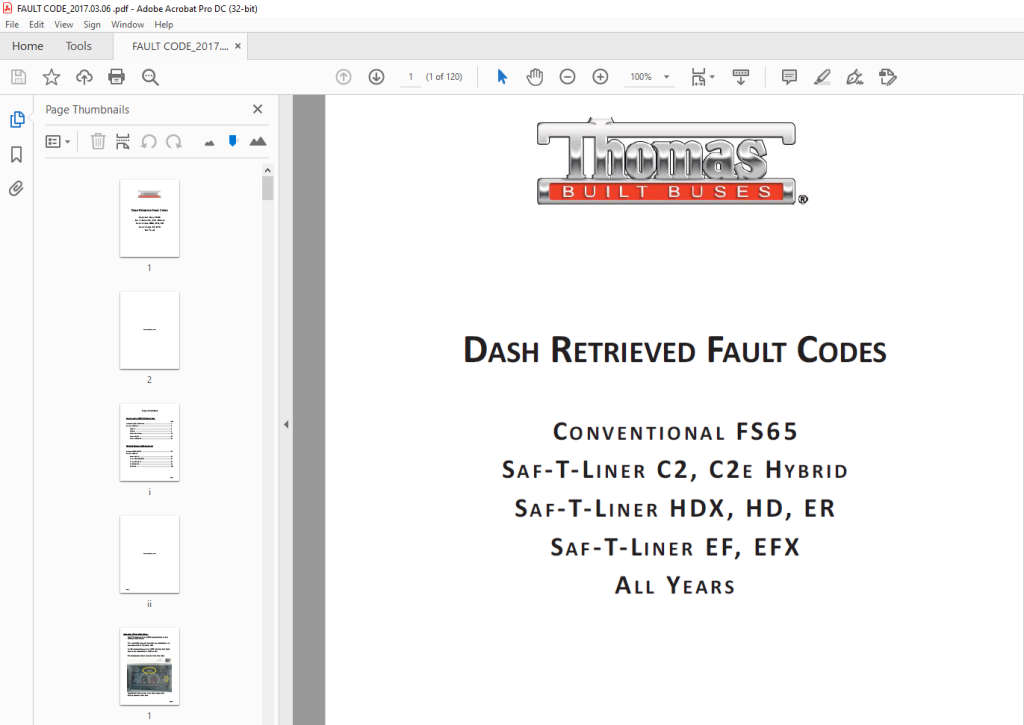Go to the Home tab
Viewport: 1024px width, 725px height.
click(27, 46)
